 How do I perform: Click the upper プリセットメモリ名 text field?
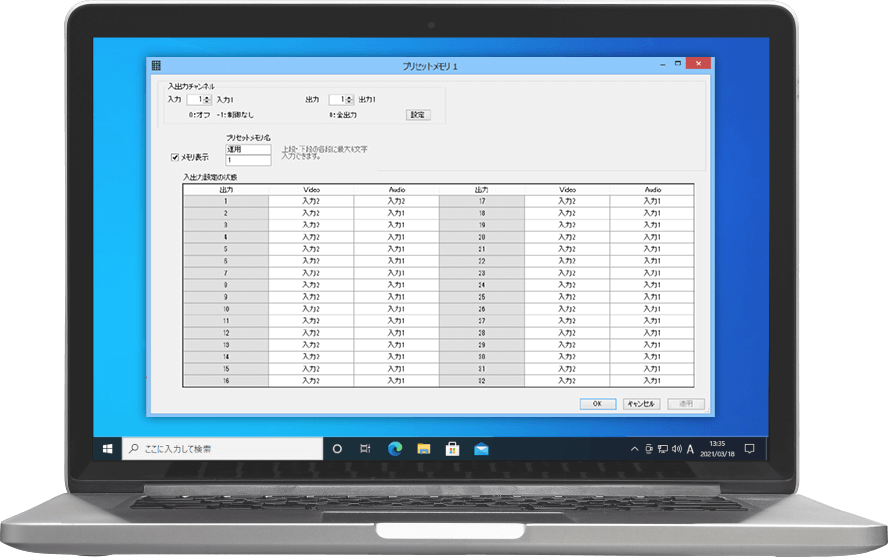click(248, 149)
